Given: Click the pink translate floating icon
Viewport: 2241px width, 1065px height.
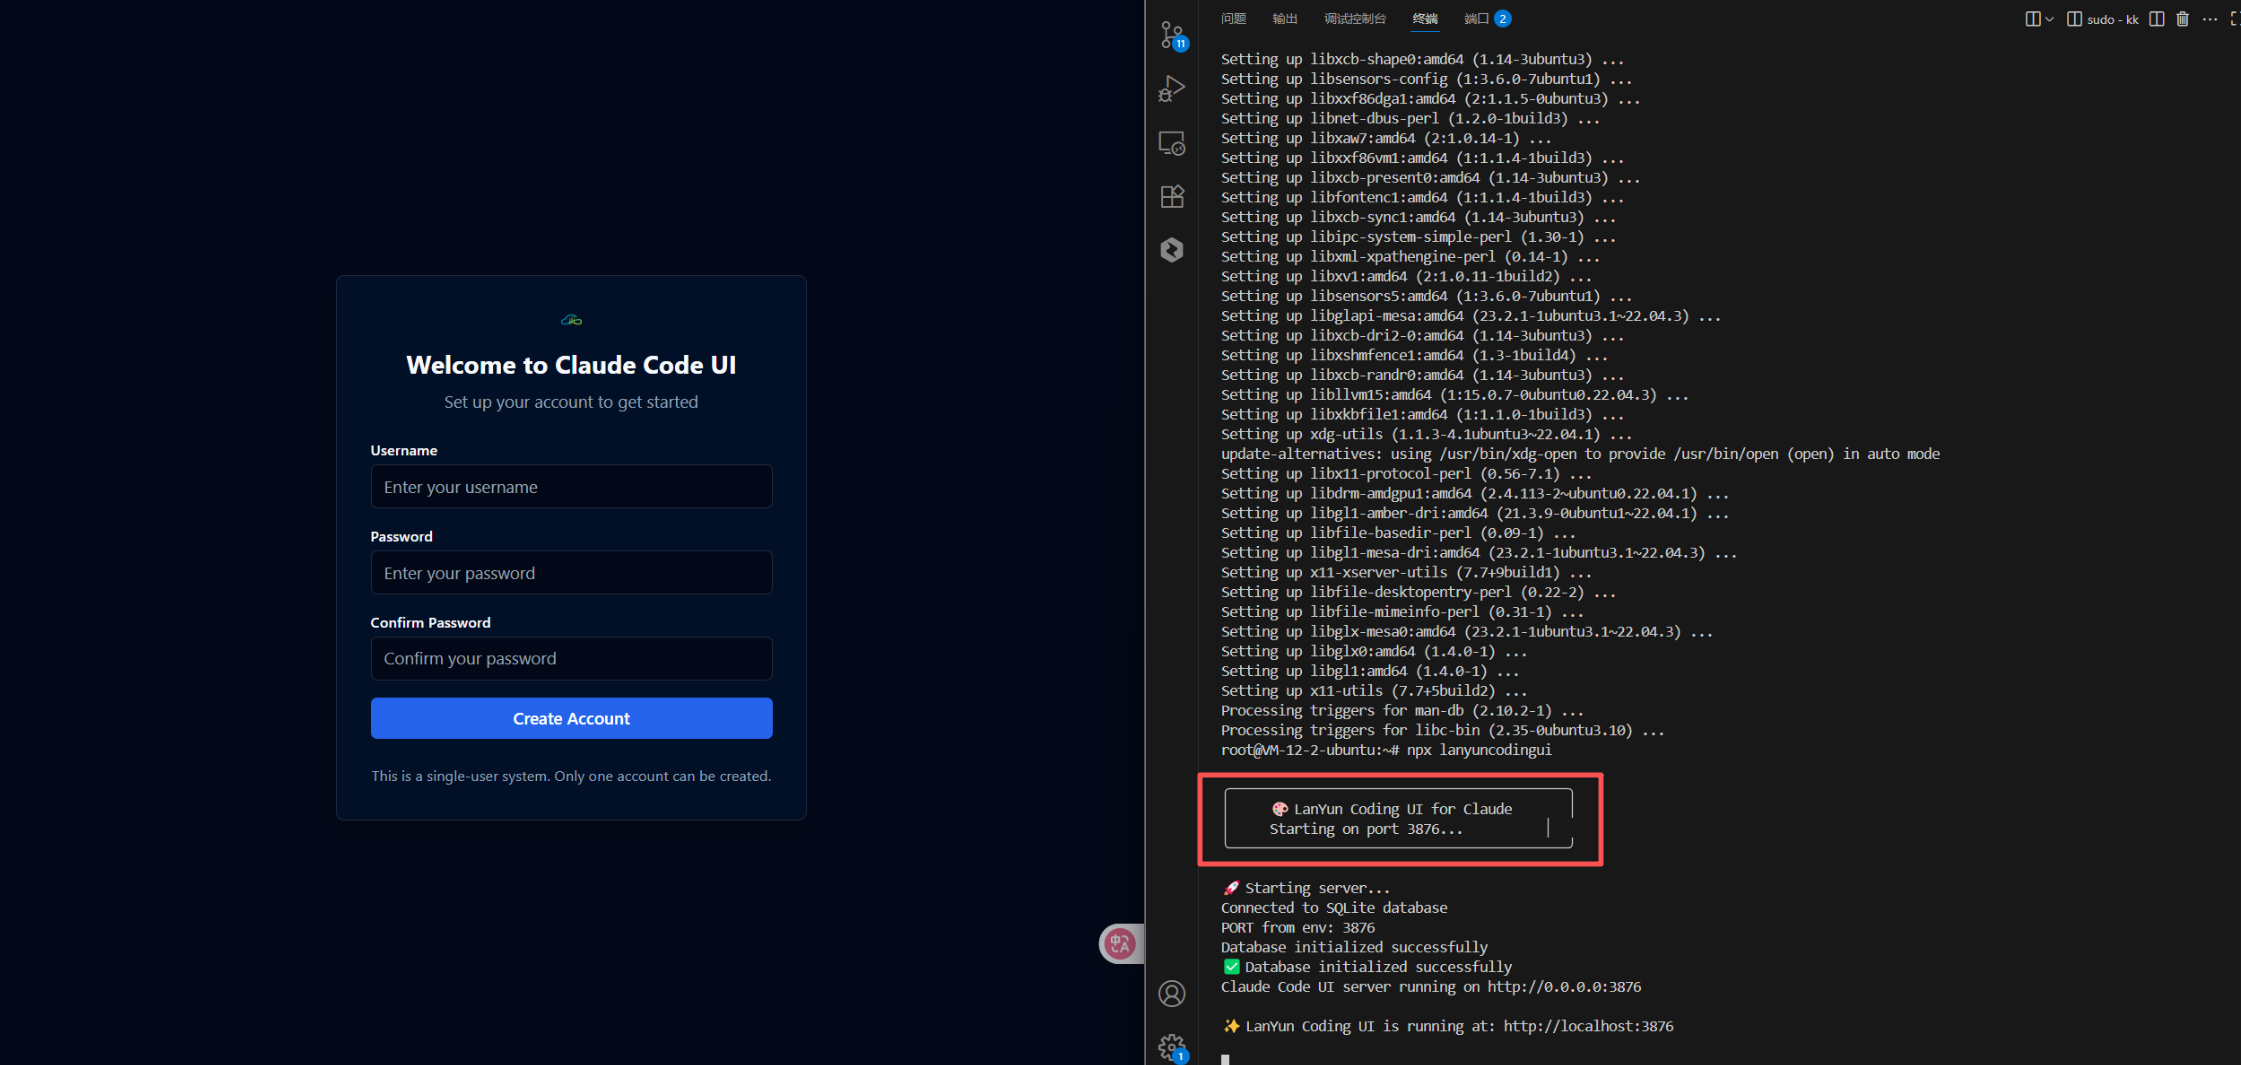Looking at the screenshot, I should pyautogui.click(x=1120, y=943).
